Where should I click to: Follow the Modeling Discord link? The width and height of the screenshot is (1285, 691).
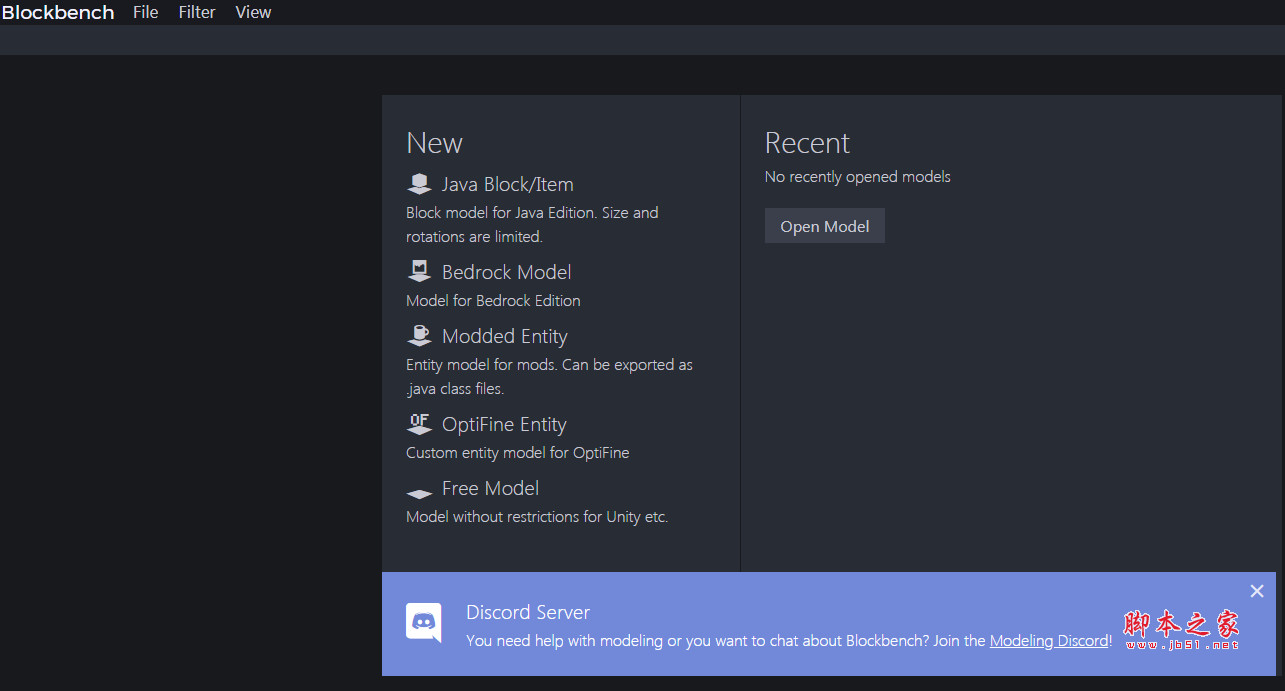tap(1048, 641)
